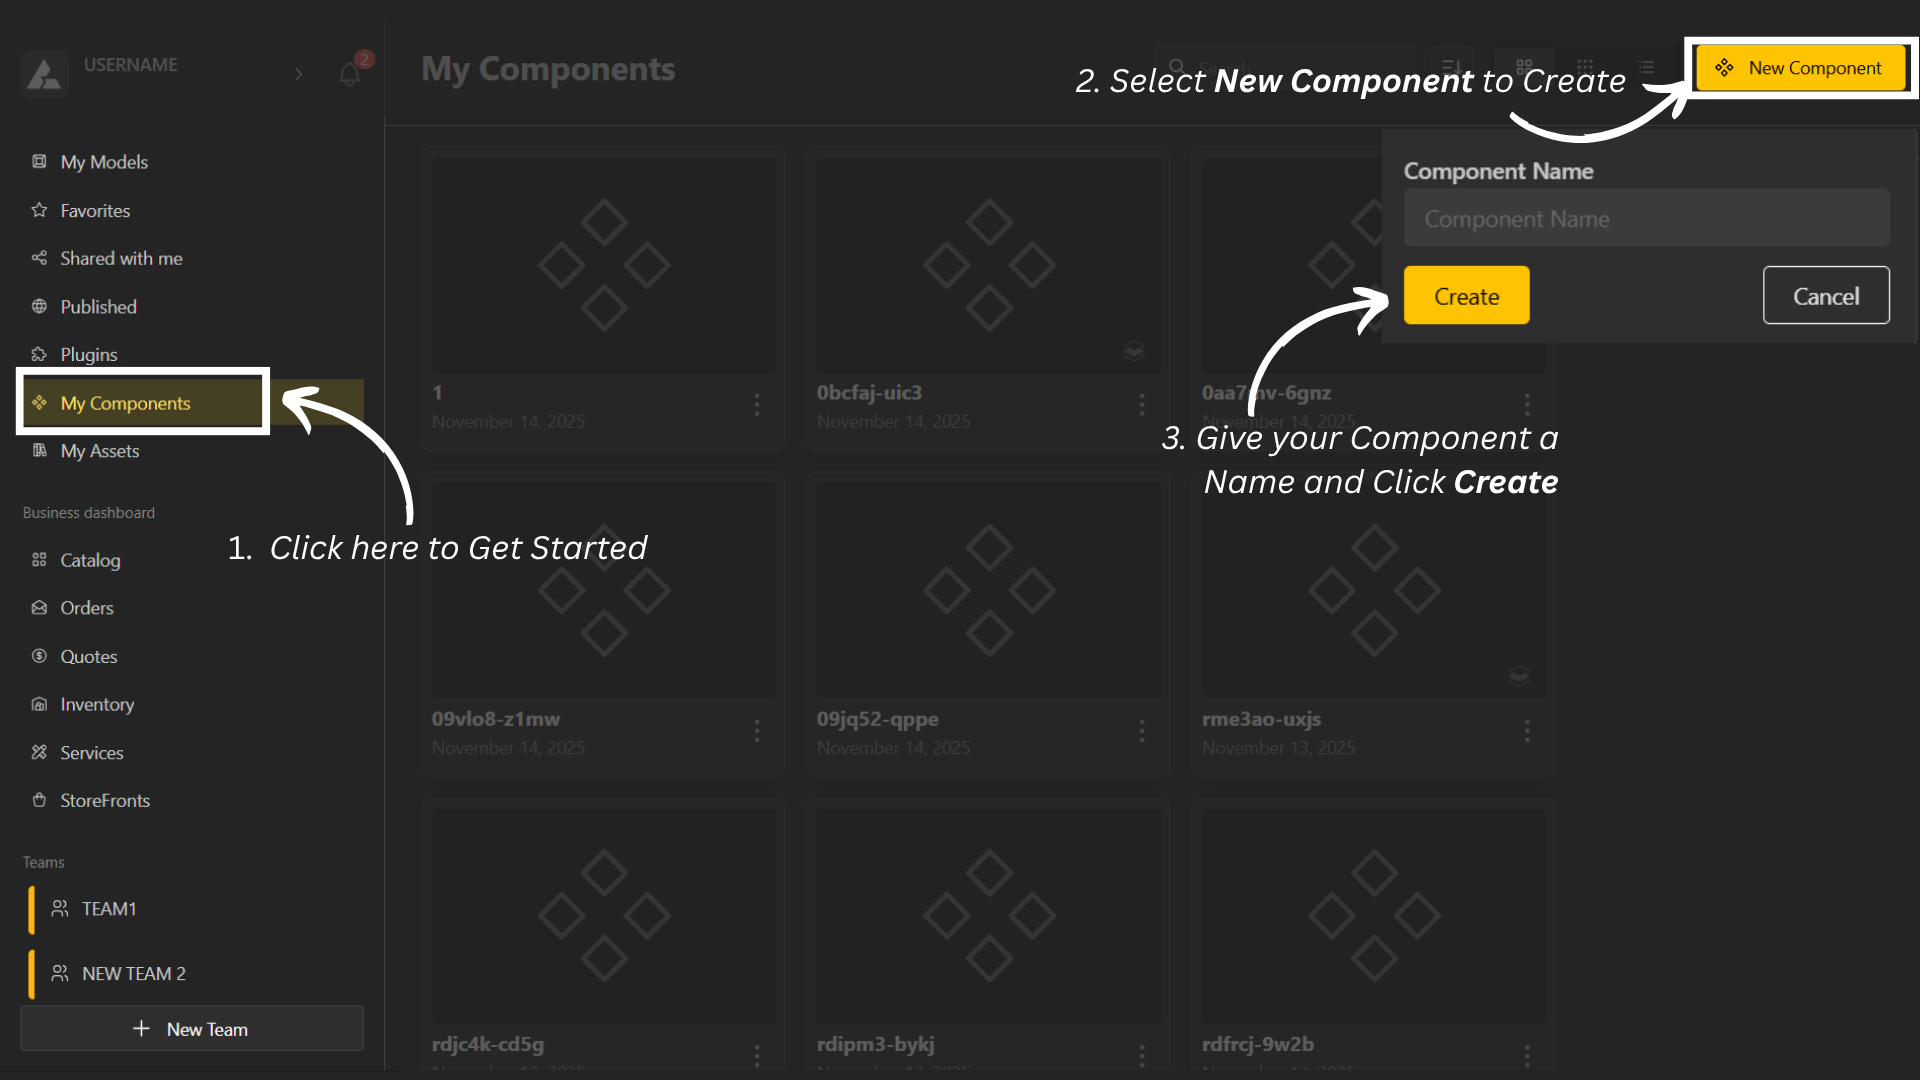
Task: Click the Component Name input field
Action: tap(1646, 219)
